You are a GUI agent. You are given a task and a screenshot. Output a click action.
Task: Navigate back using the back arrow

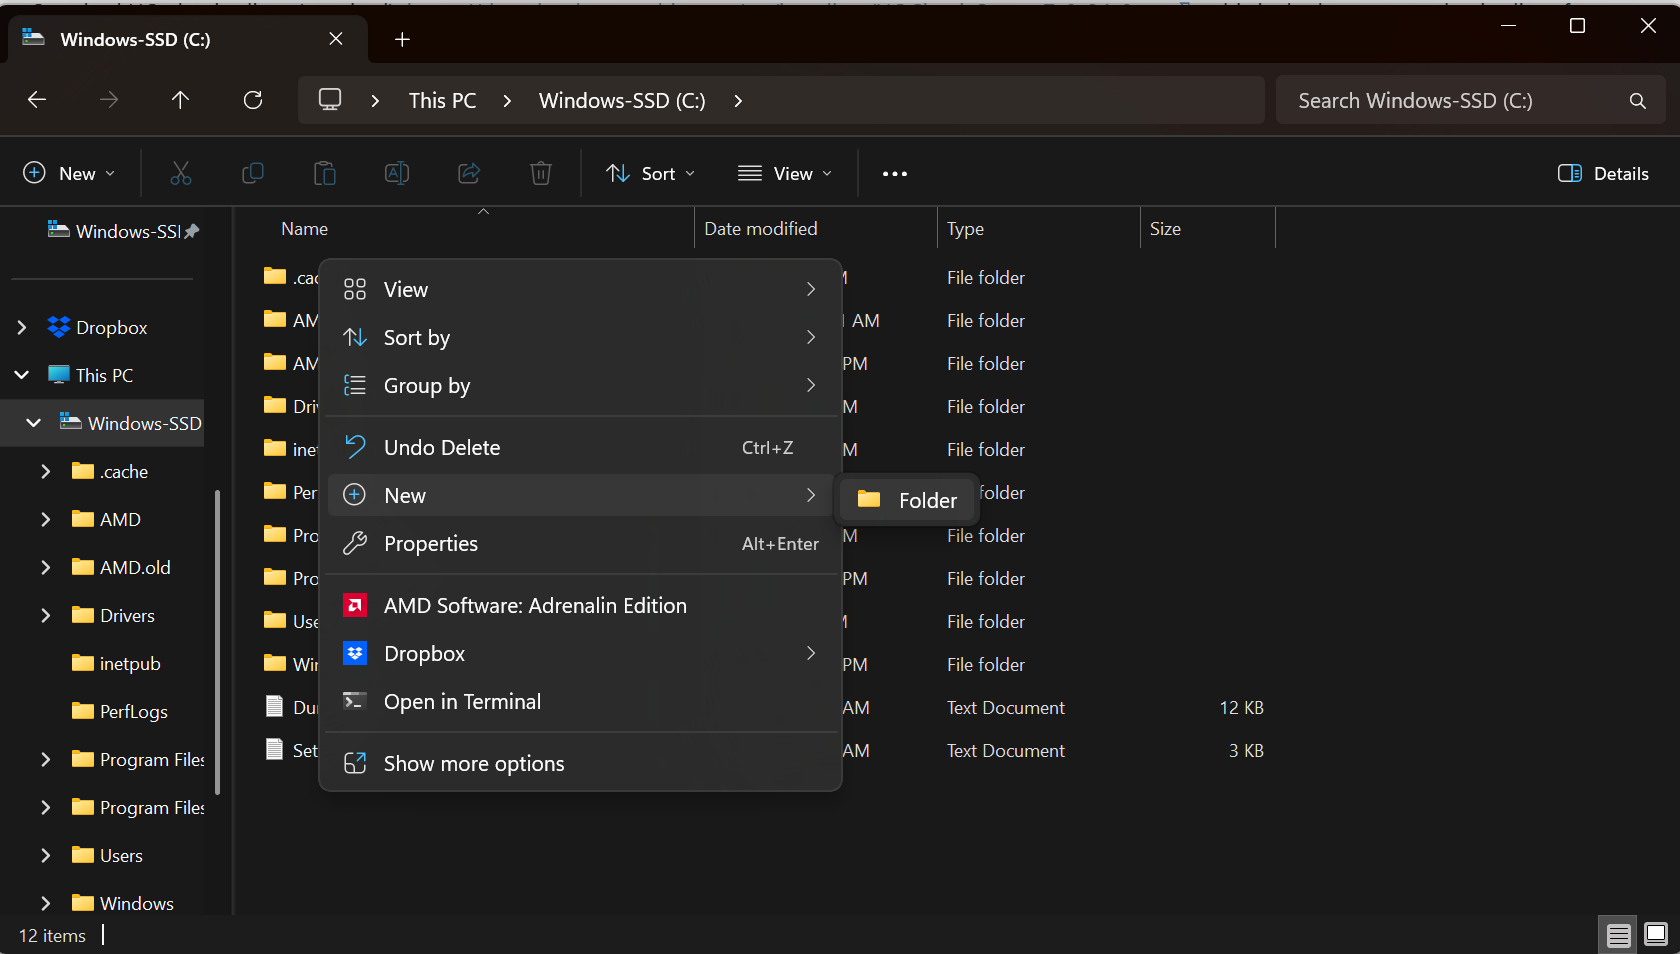37,100
